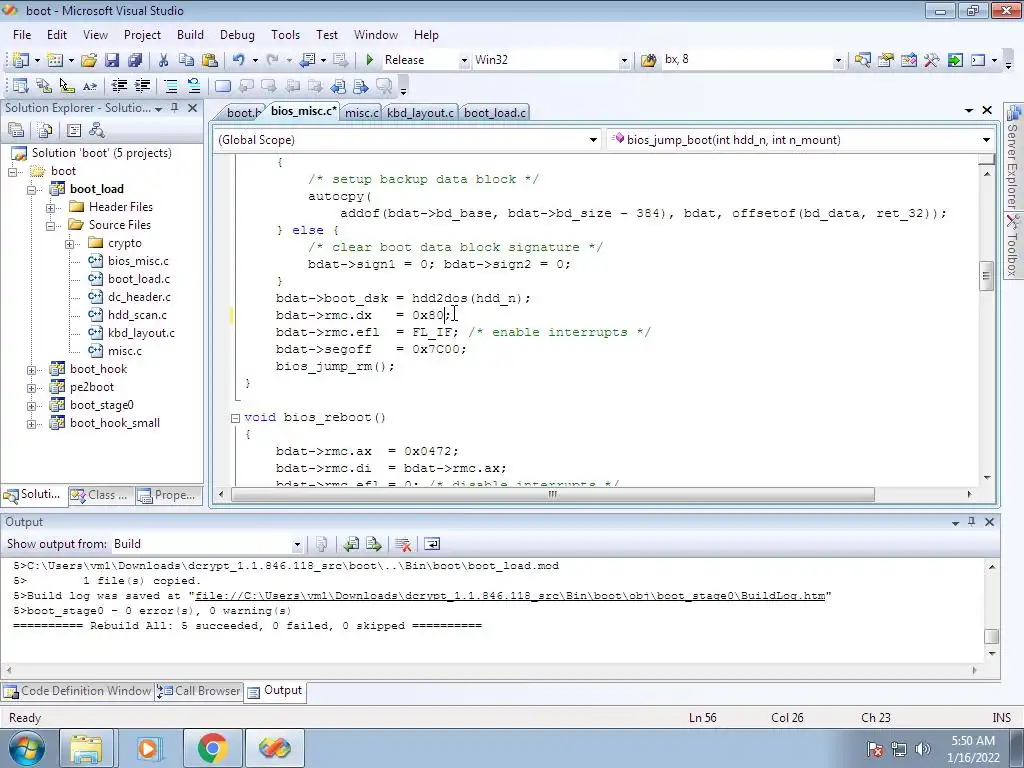This screenshot has width=1024, height=768.
Task: Click the Paste clipboard icon
Action: (x=210, y=60)
